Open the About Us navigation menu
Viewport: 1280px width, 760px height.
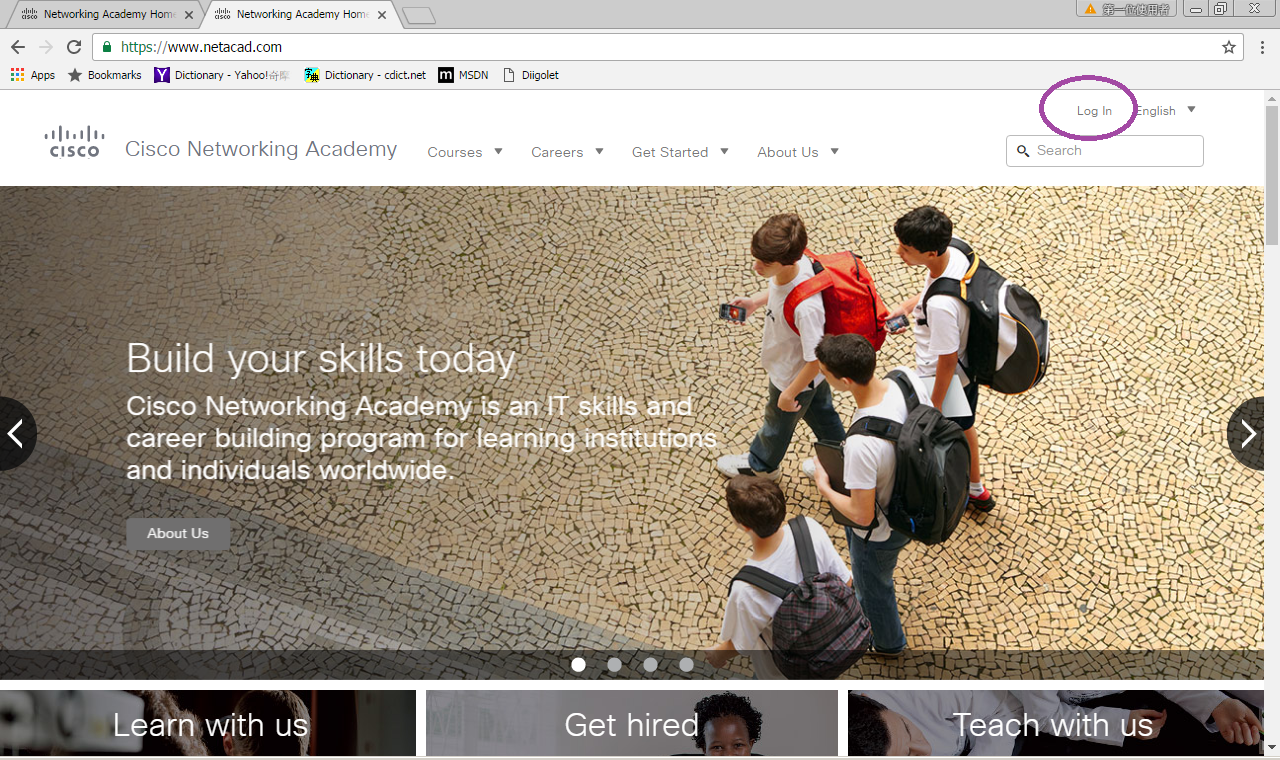pyautogui.click(x=797, y=152)
